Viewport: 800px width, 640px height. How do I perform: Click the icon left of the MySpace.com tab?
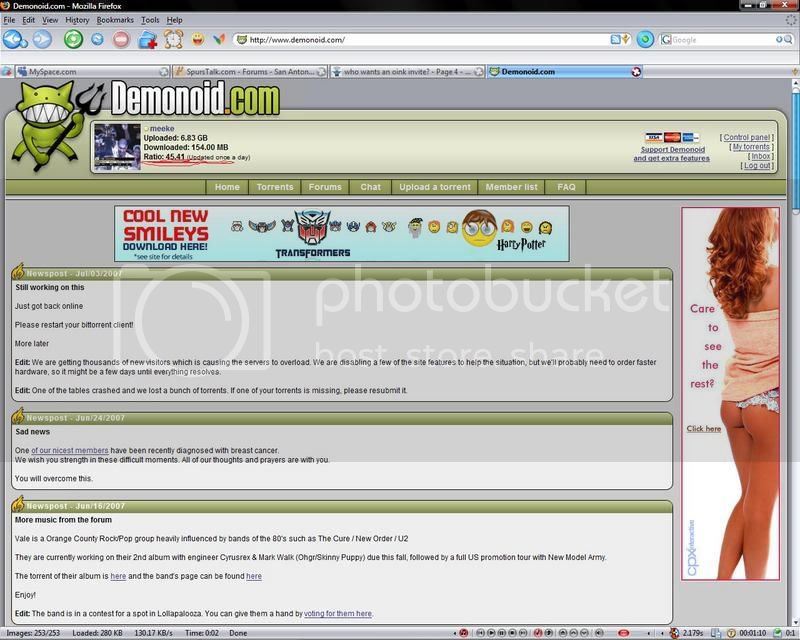(6, 71)
